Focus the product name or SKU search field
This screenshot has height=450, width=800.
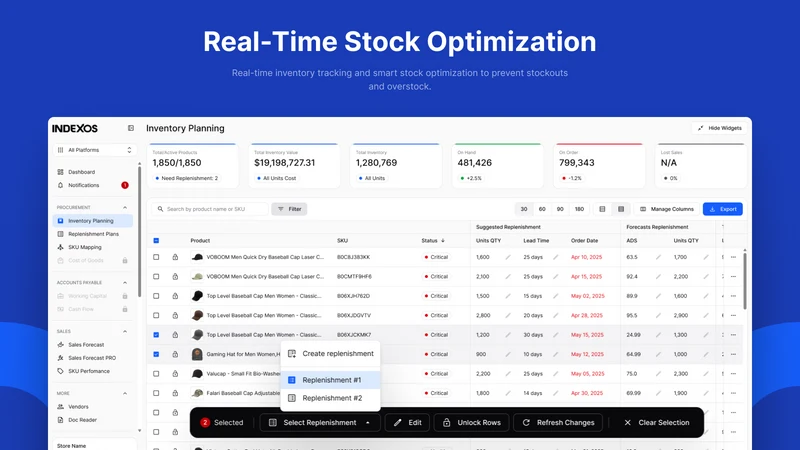pos(209,209)
